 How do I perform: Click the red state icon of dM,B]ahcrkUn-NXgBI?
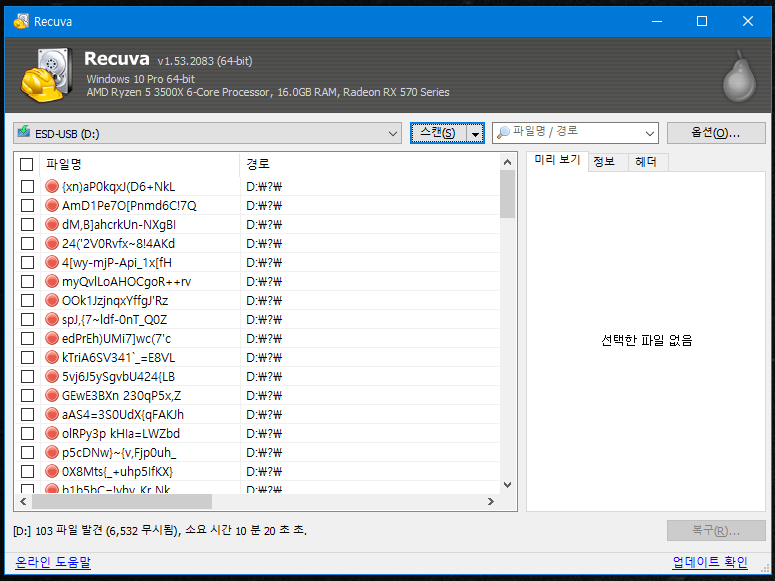[x=52, y=224]
